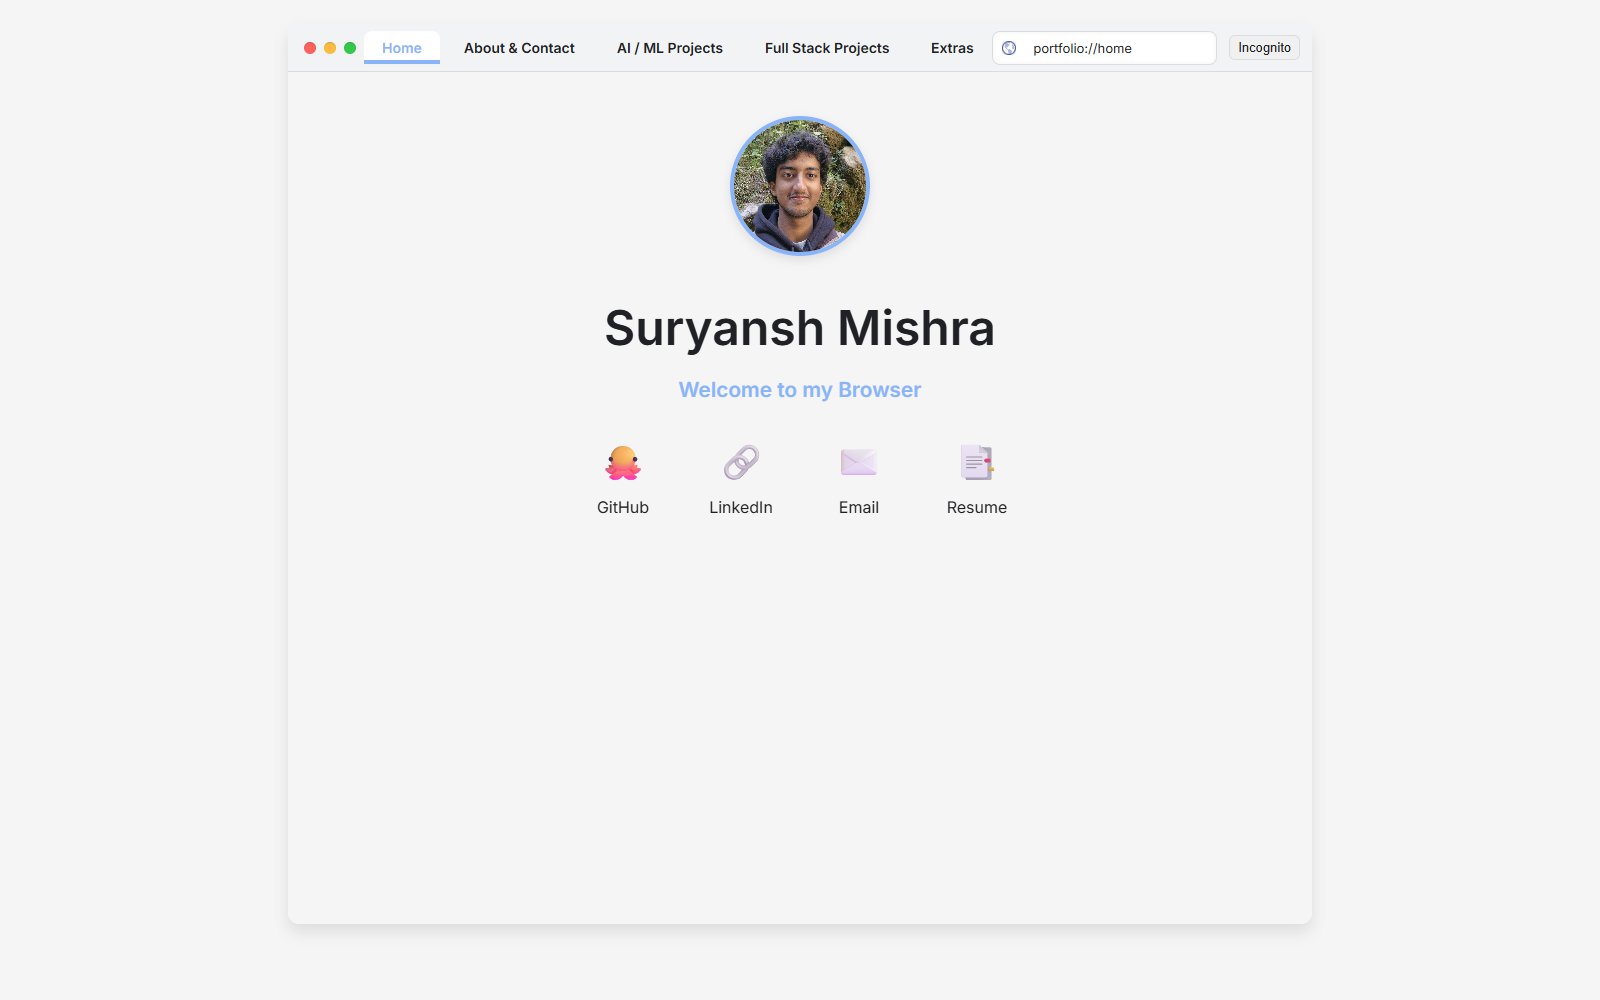Open the Extras tab
1600x1000 pixels.
click(952, 48)
